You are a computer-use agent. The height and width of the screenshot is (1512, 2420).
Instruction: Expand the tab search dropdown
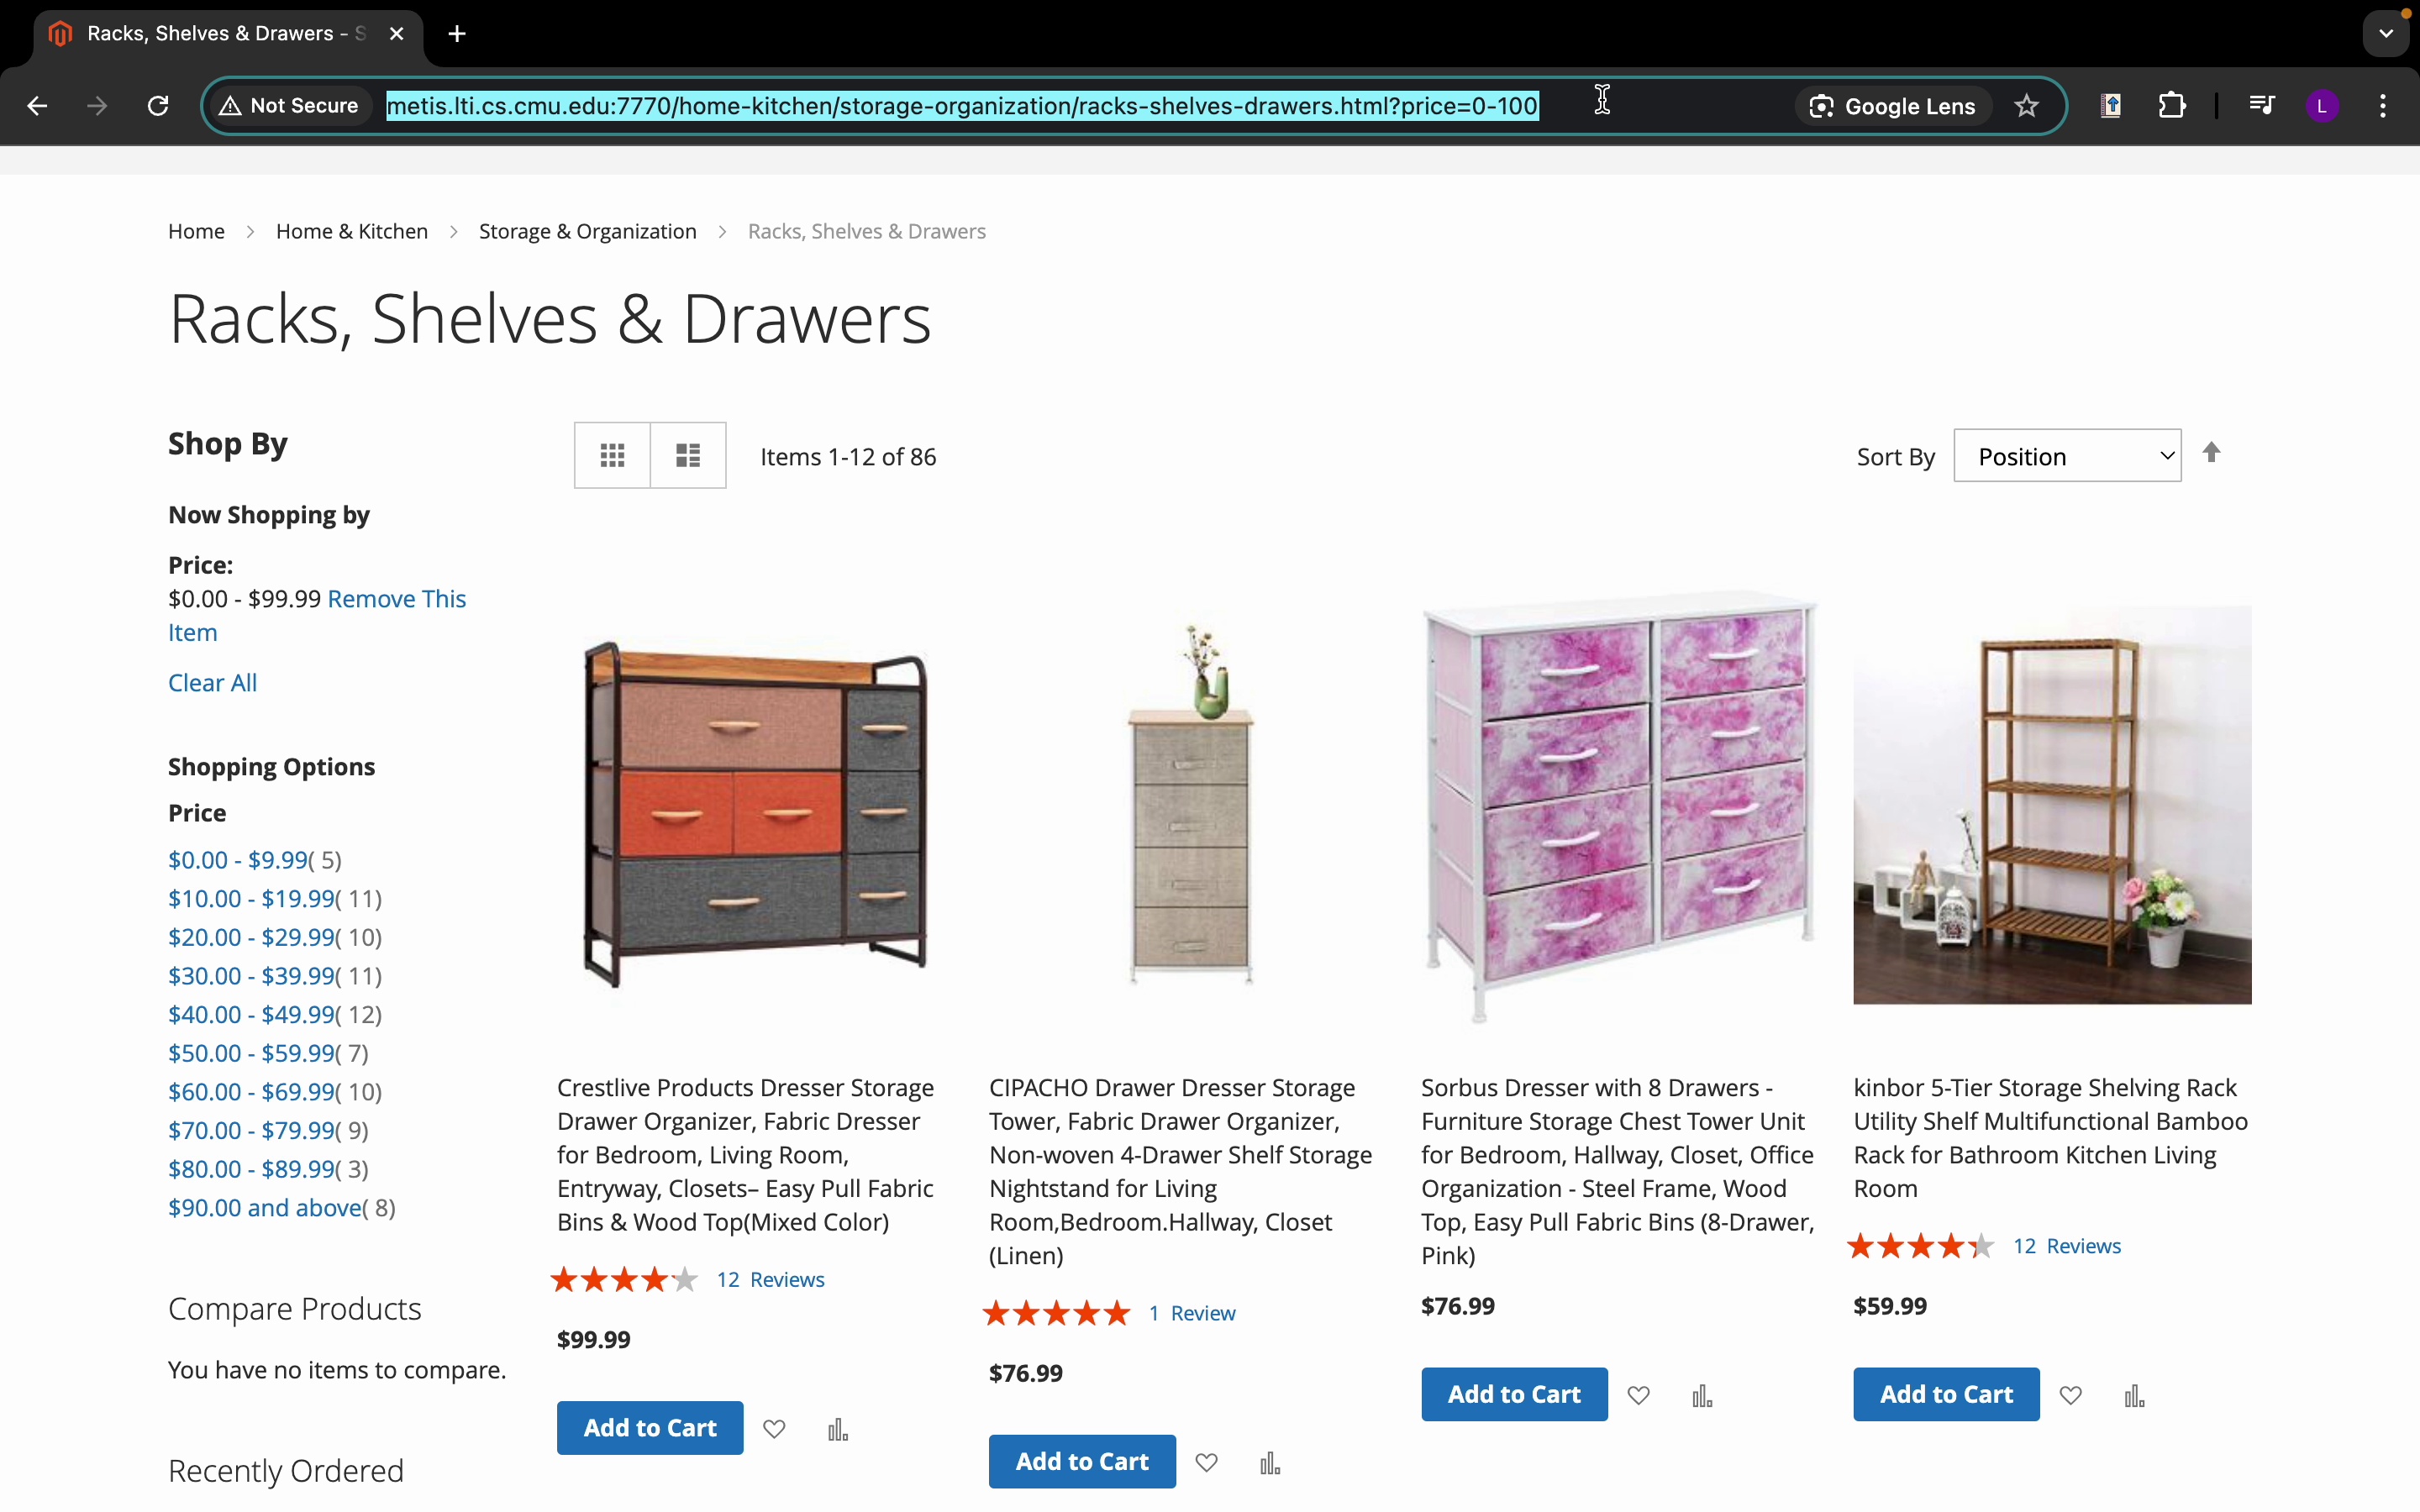tap(2386, 34)
